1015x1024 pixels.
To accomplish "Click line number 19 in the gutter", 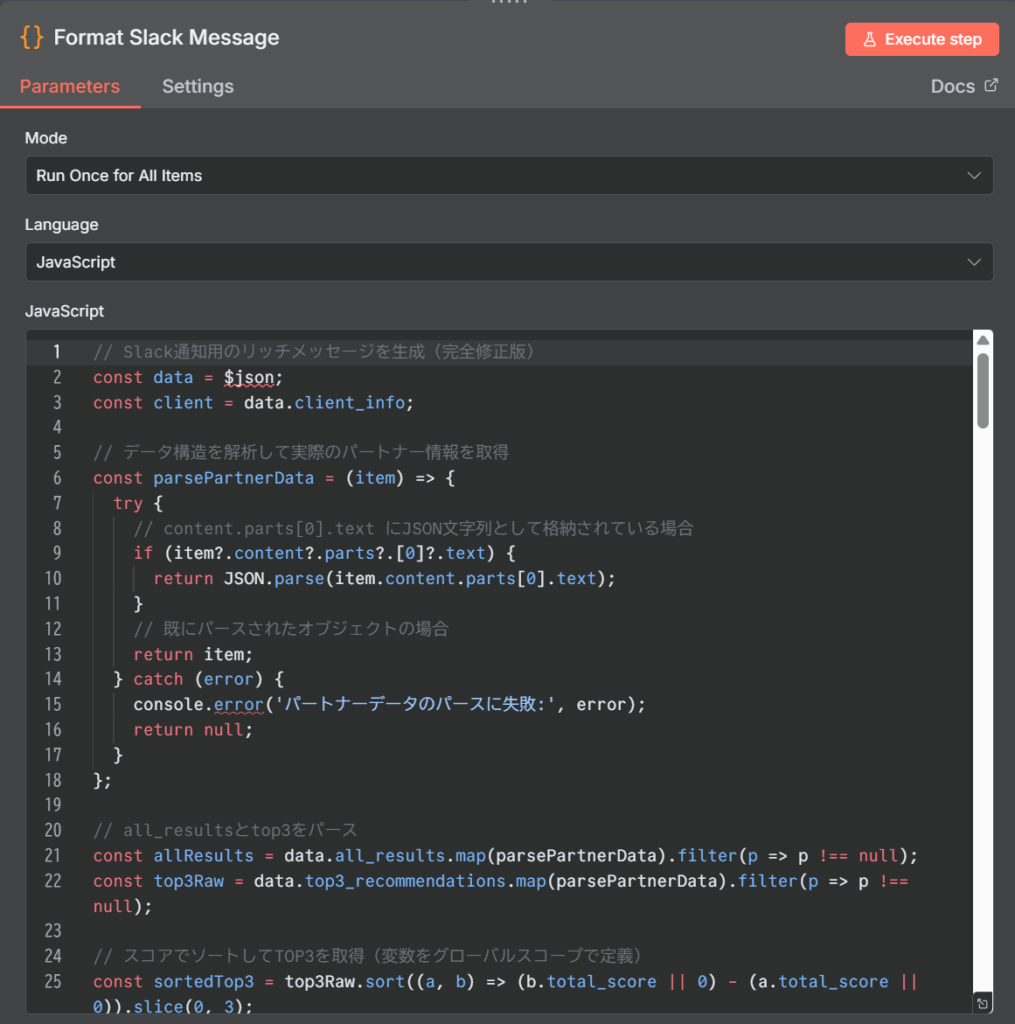I will point(52,805).
